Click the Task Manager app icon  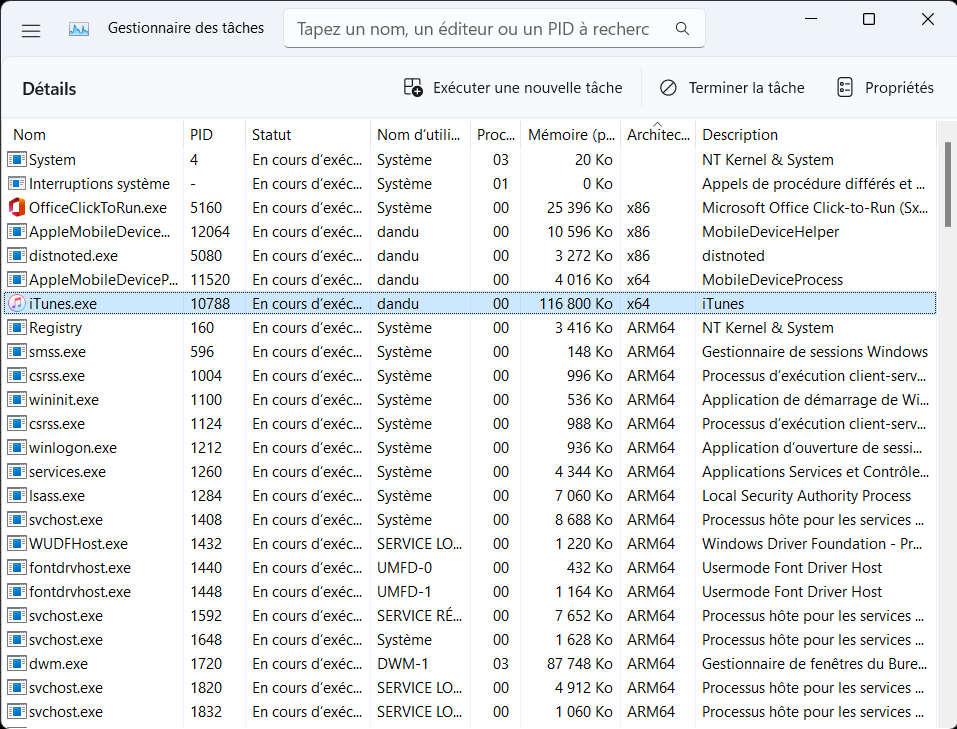click(x=79, y=29)
